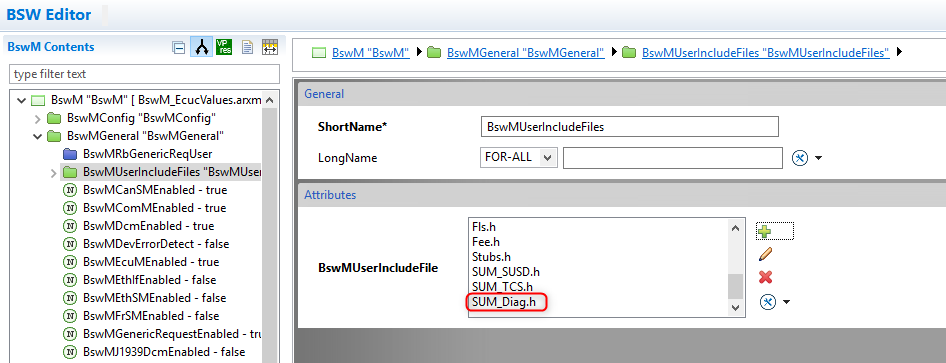Select BswMEcuMEnabled - true parameter
Viewport: 946px width, 363px height.
pos(151,262)
